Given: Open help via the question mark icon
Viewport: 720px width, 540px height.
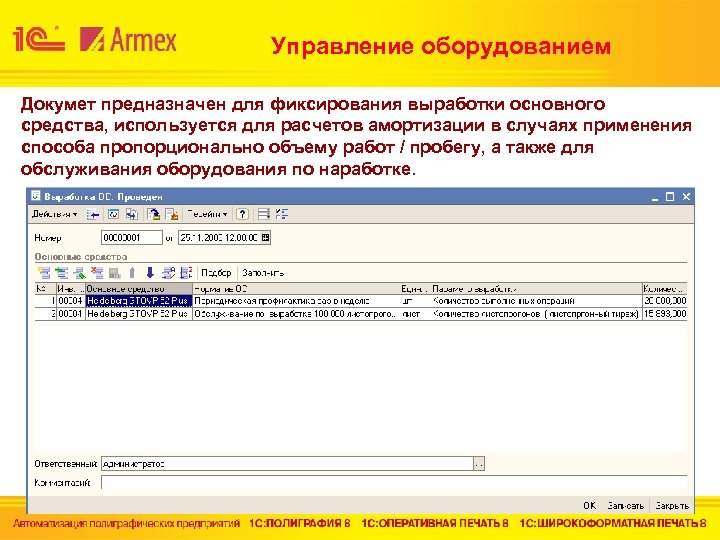Looking at the screenshot, I should point(242,214).
